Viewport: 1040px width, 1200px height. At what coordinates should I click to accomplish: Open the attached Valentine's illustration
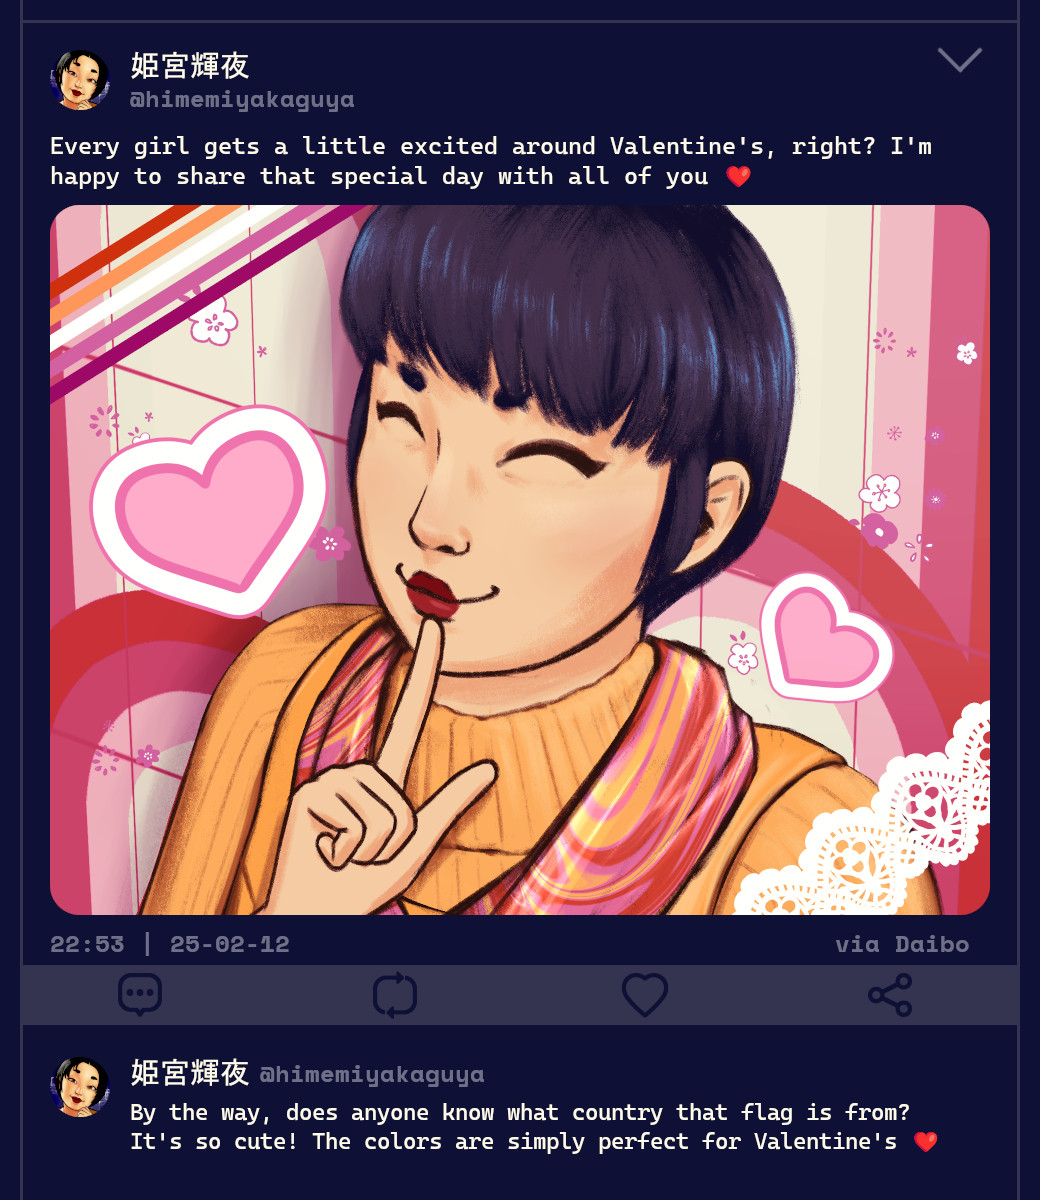(520, 560)
